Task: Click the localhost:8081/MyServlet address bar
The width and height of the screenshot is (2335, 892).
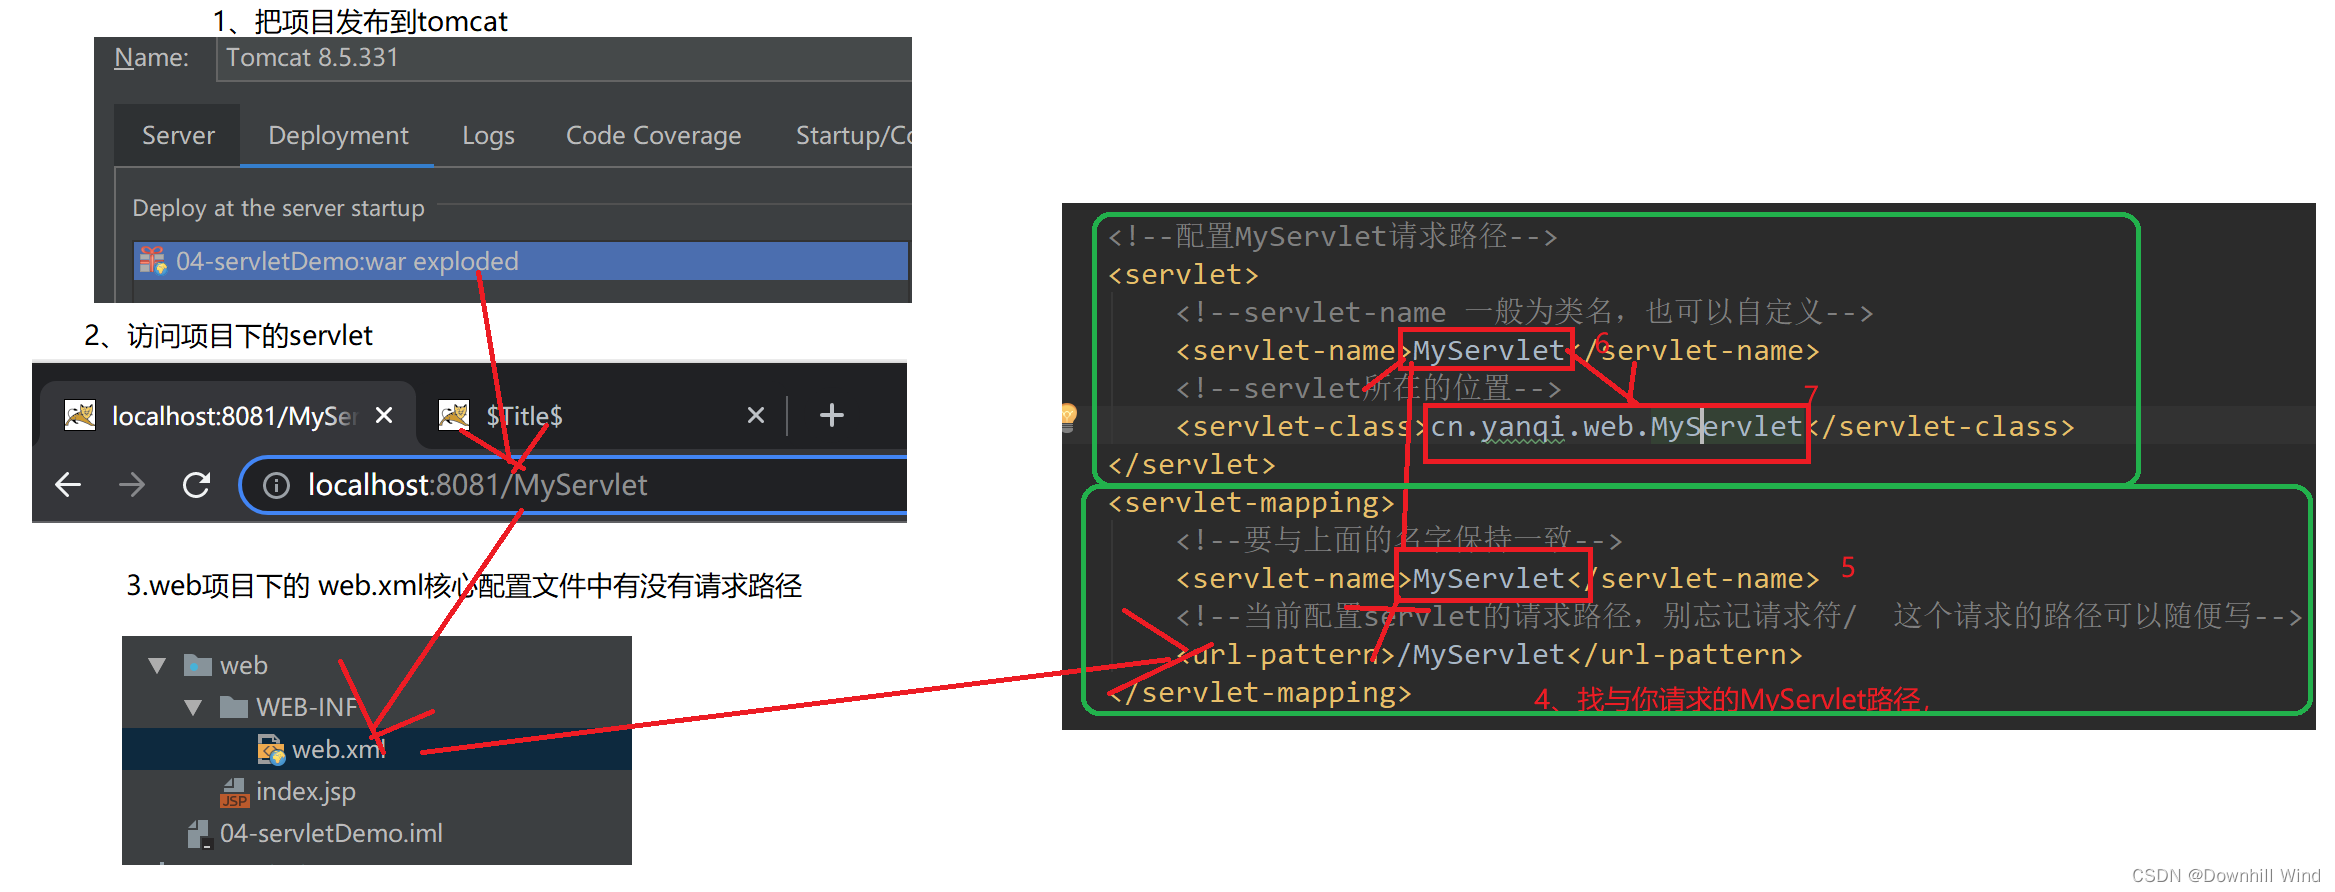Action: (x=574, y=485)
